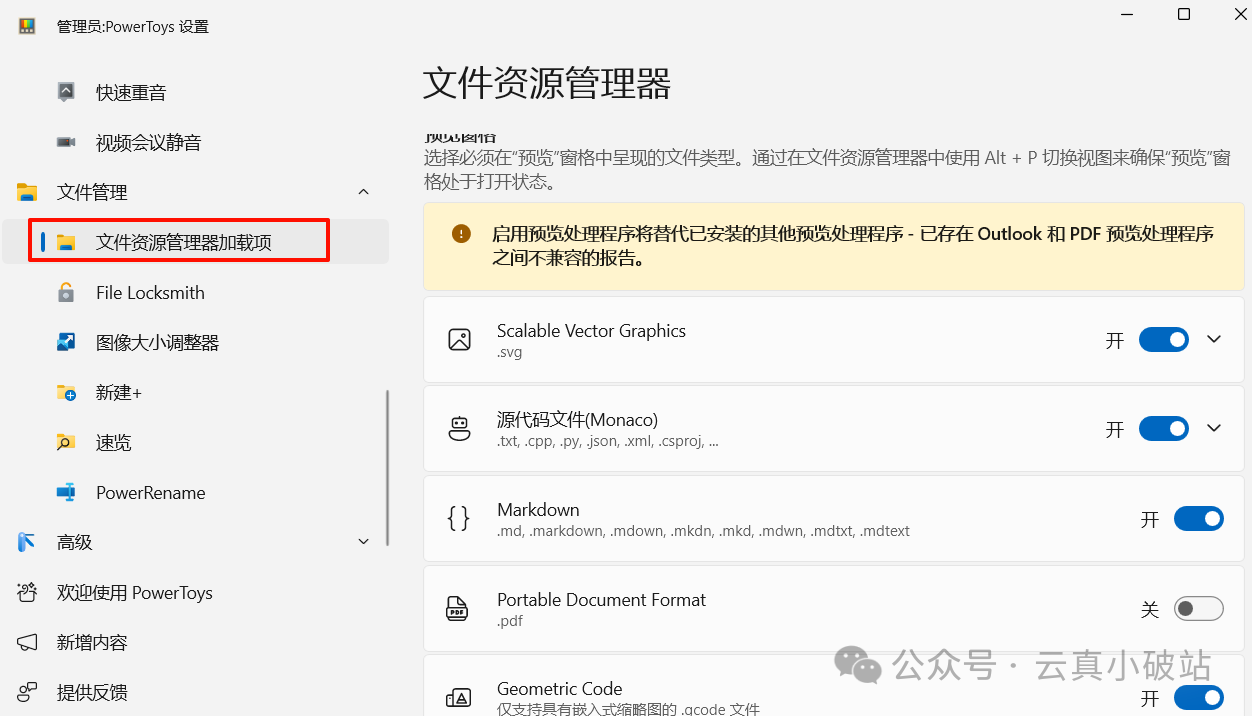Click the PowerRename icon
Viewport: 1252px width, 716px height.
tap(66, 492)
